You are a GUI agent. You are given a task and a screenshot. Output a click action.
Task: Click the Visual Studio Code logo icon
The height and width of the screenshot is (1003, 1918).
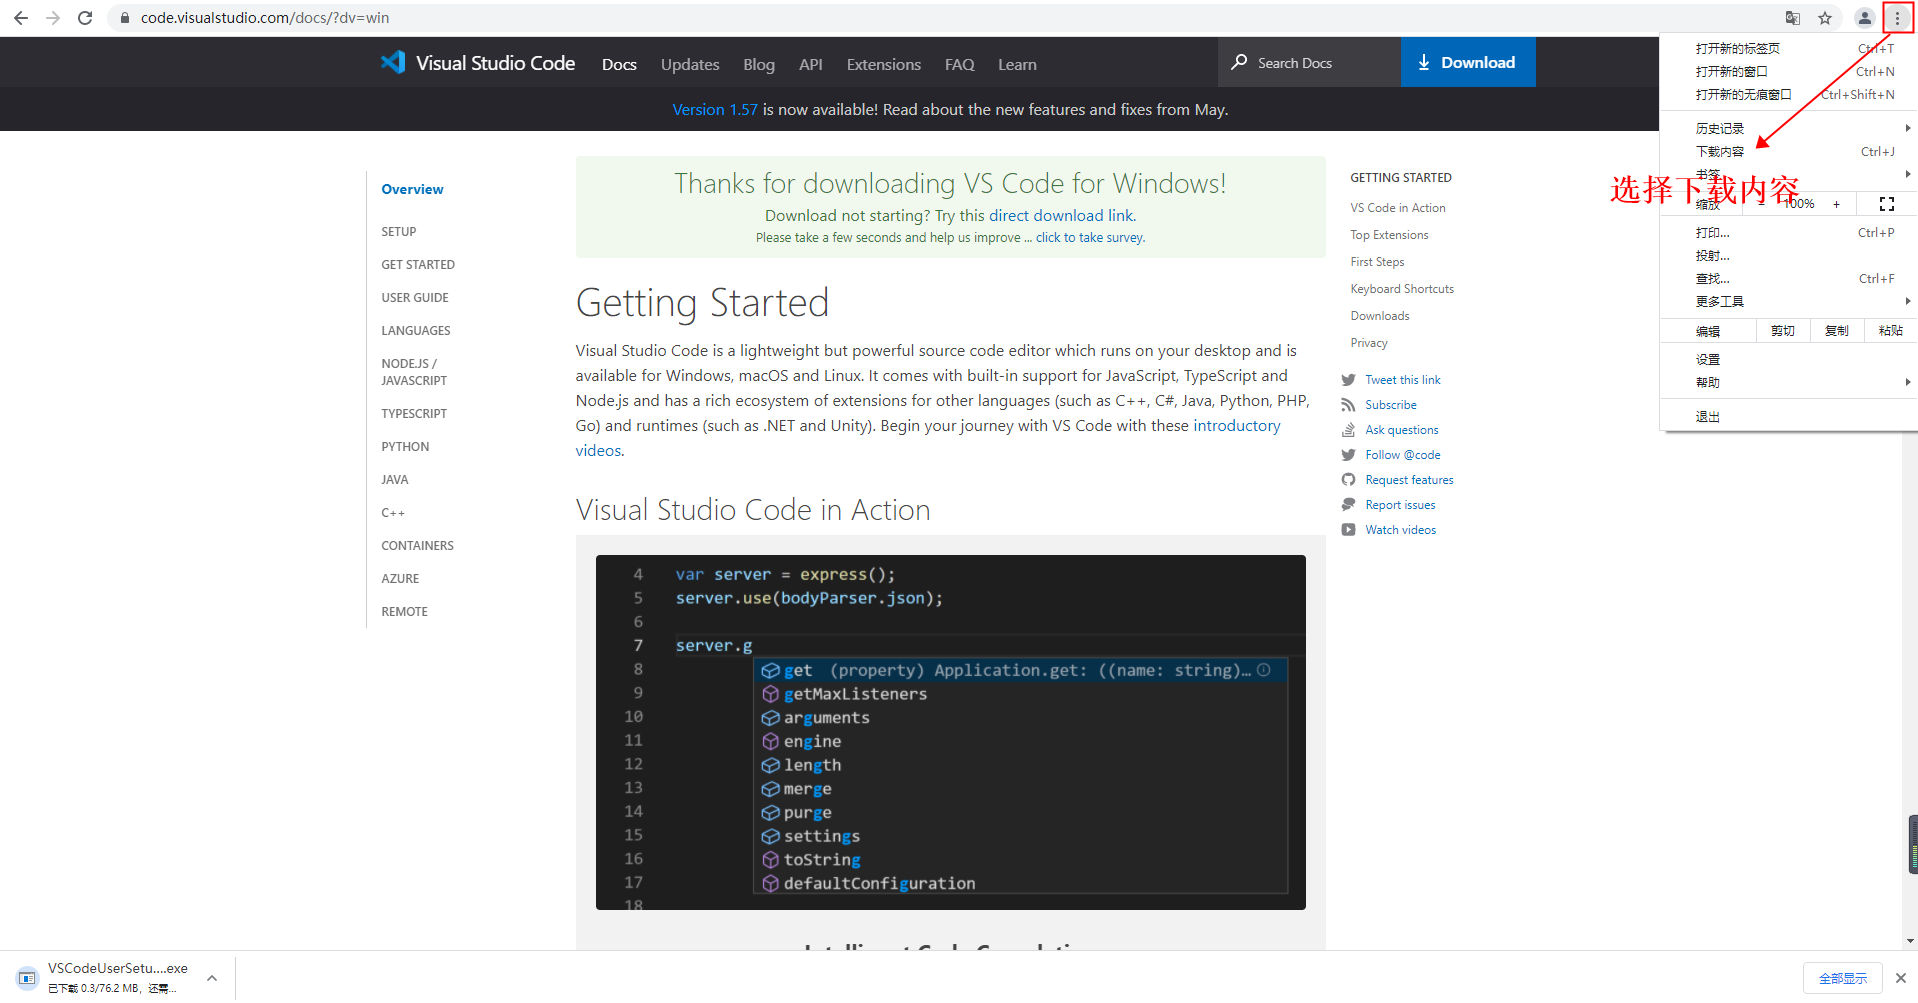pos(393,62)
